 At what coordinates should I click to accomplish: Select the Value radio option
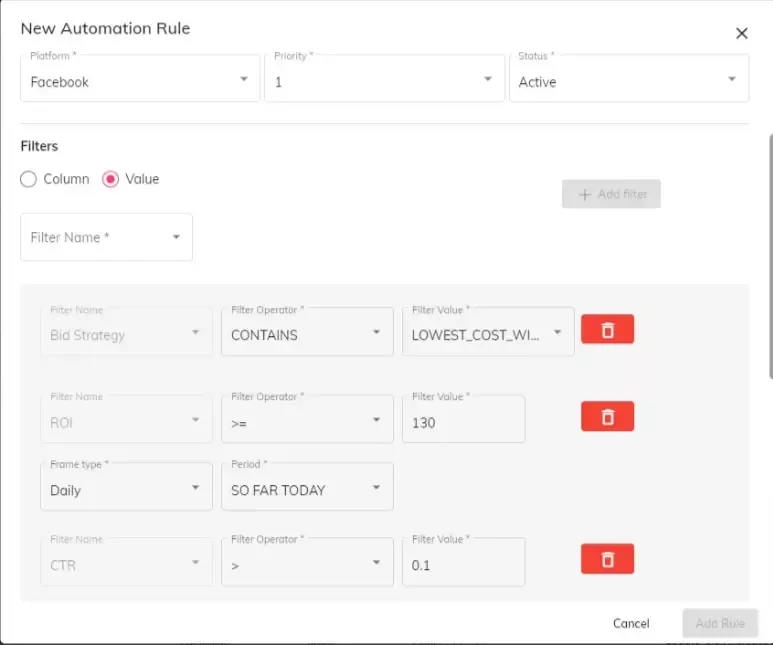[x=112, y=179]
